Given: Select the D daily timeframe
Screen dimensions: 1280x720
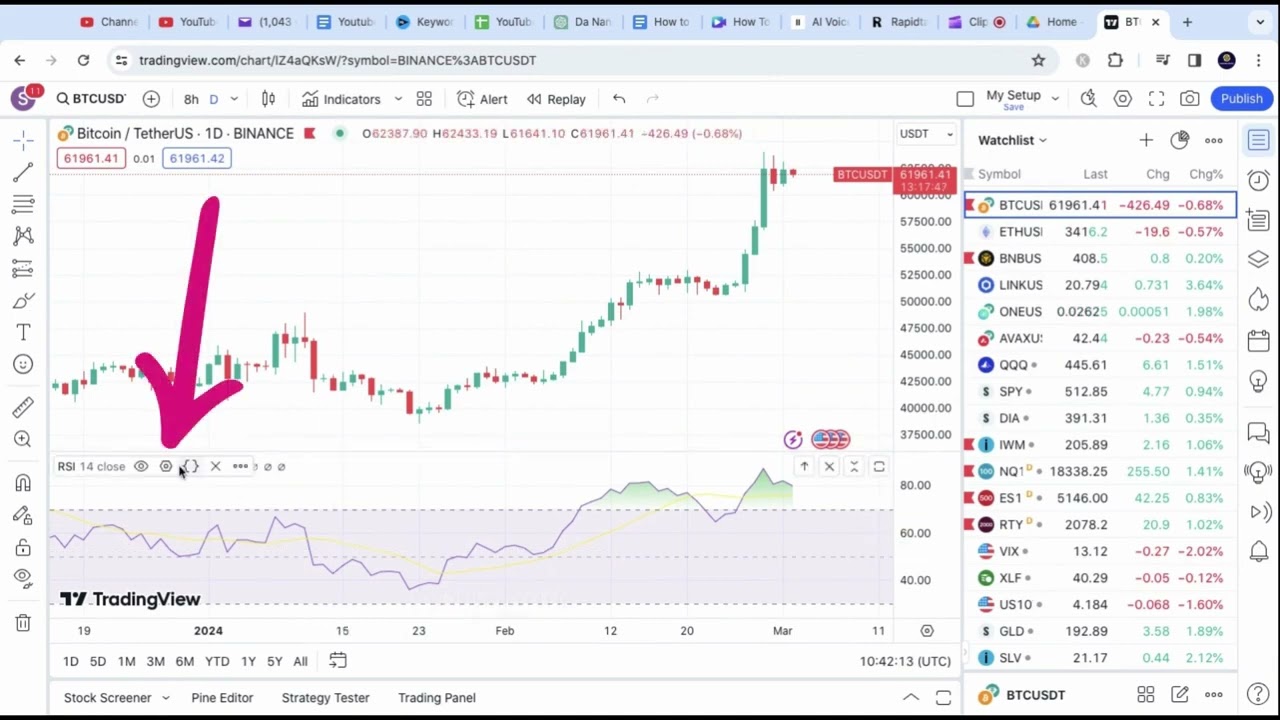Looking at the screenshot, I should tap(213, 99).
